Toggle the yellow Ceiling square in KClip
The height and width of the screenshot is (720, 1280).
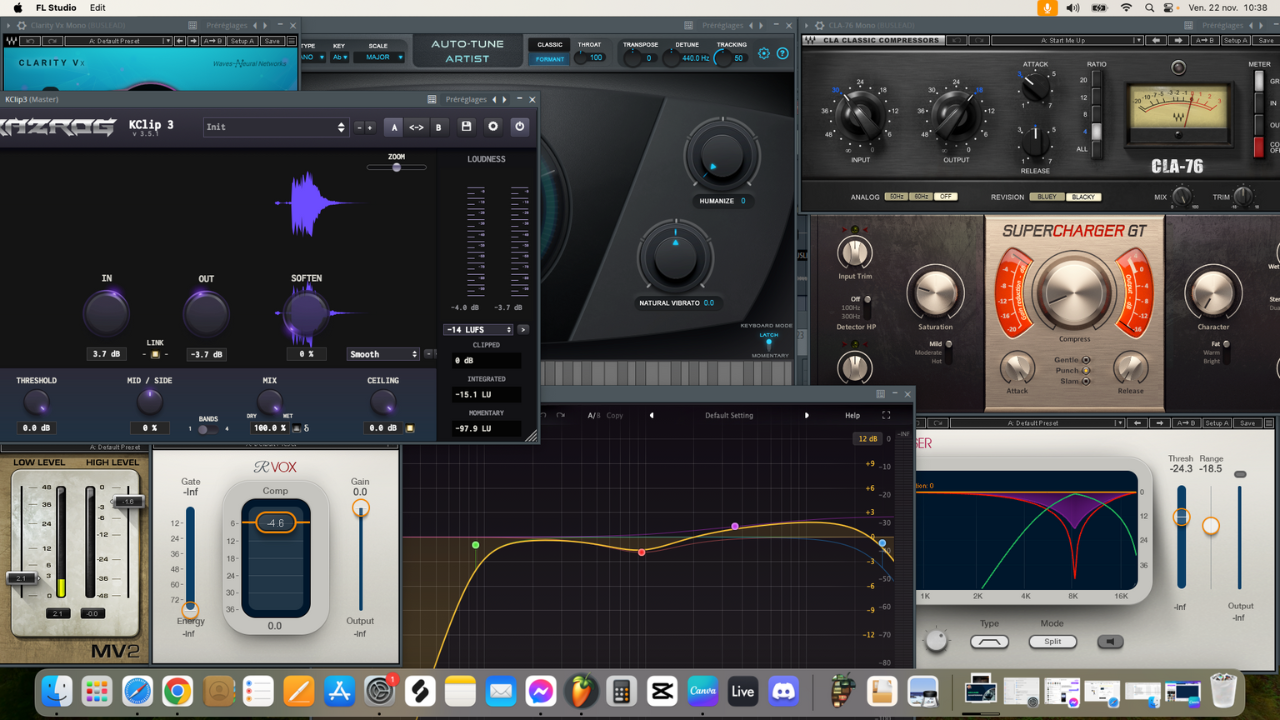(409, 428)
